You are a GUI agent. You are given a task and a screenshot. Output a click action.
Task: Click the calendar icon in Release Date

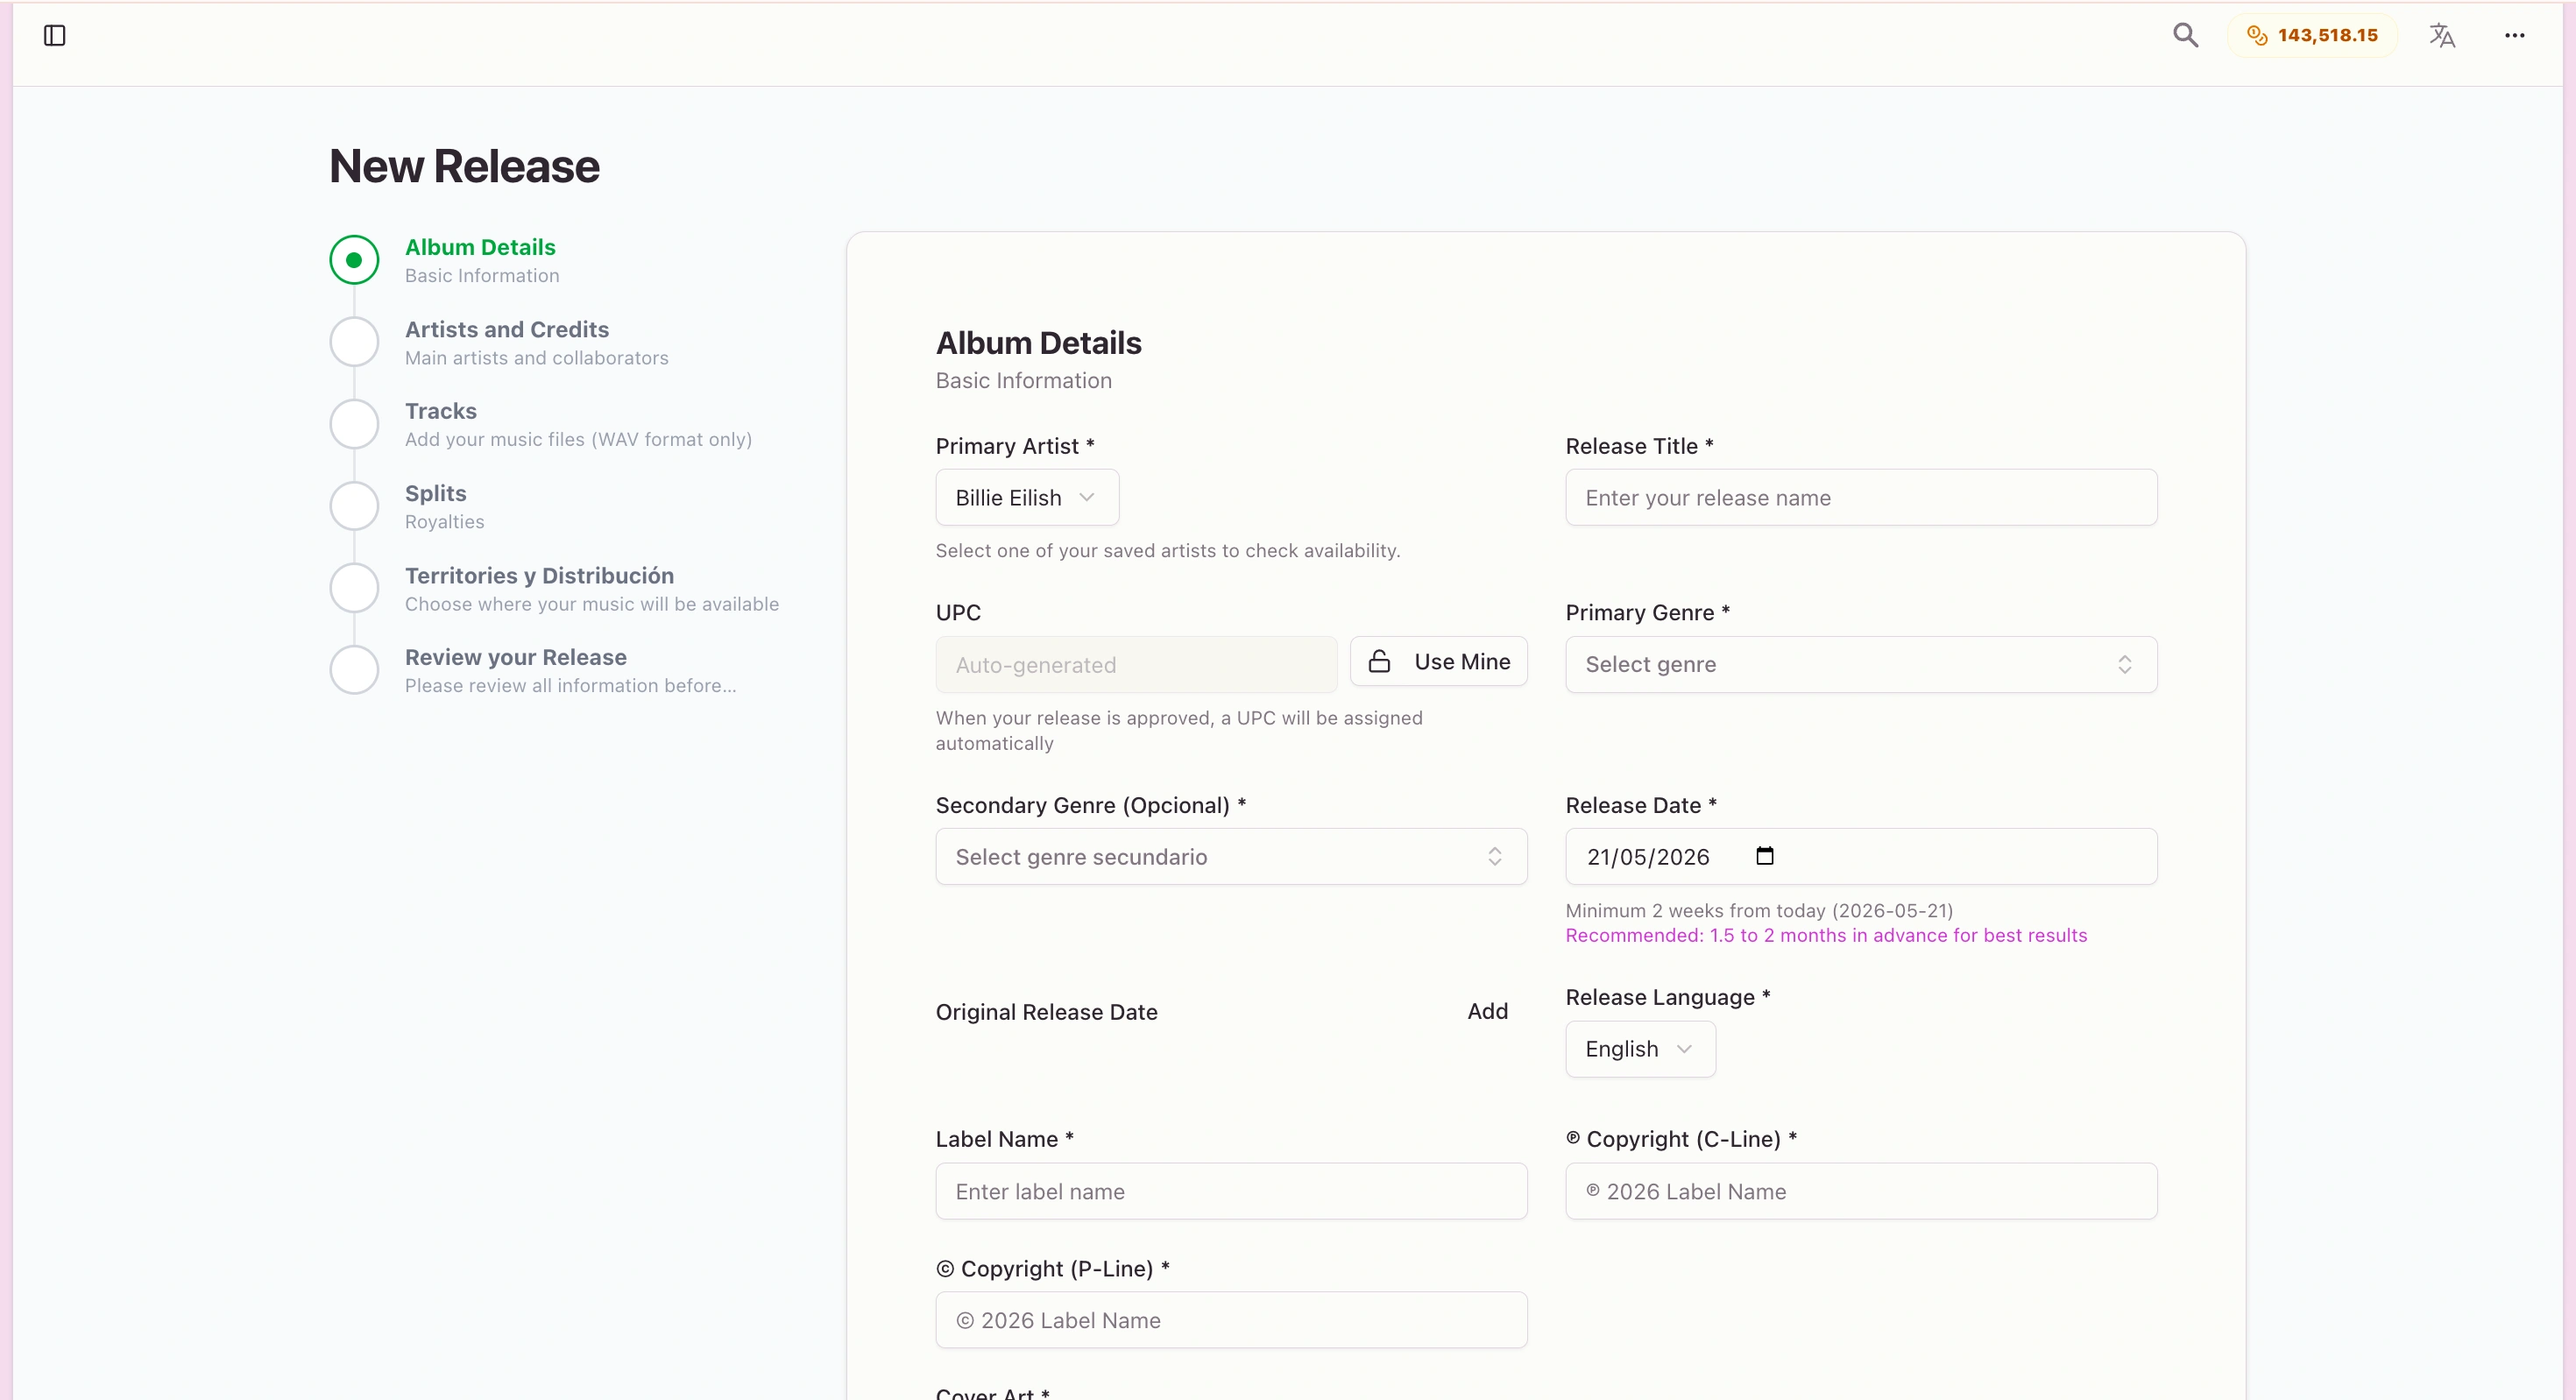pyautogui.click(x=1764, y=856)
